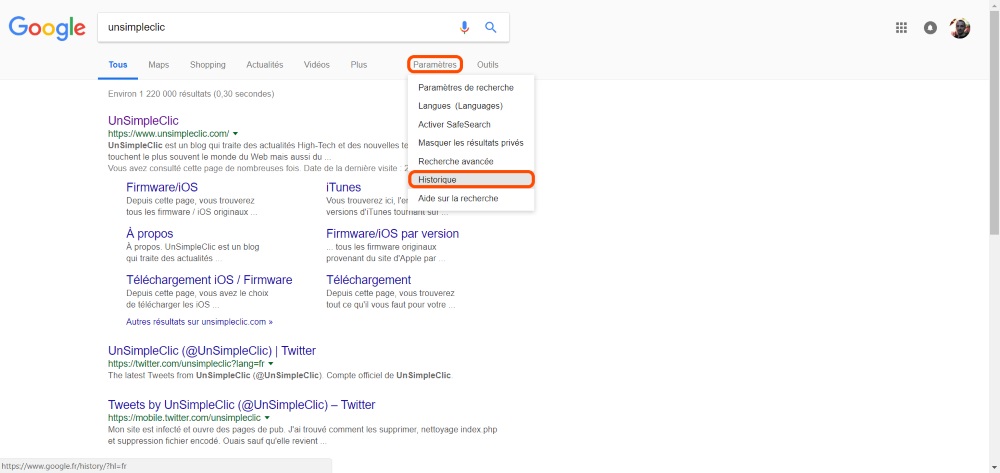1000x473 pixels.
Task: Click the Google logo
Action: [47, 27]
